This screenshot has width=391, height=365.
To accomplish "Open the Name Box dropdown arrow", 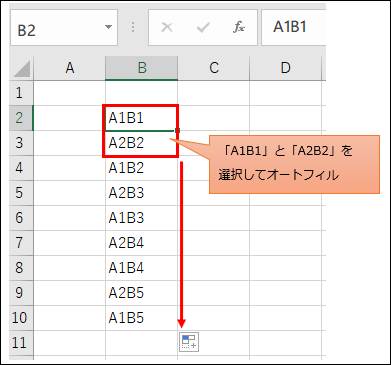I will coord(108,27).
